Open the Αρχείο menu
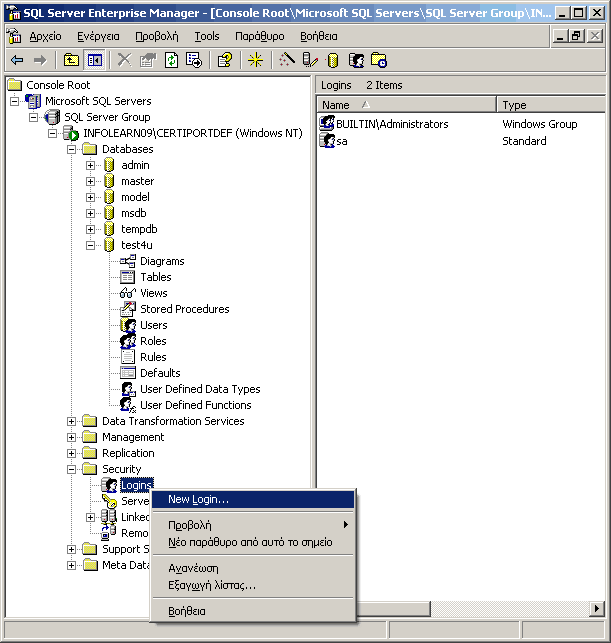 (x=46, y=36)
